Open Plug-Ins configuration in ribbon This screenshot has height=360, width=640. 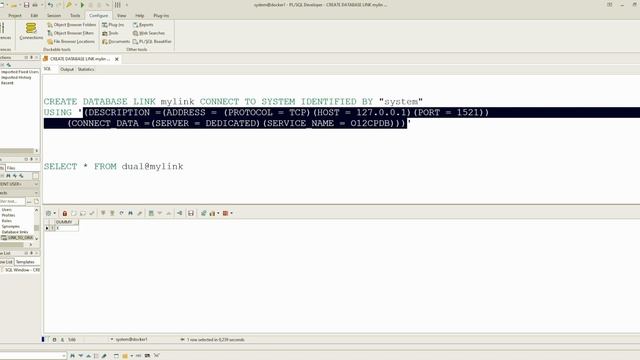pyautogui.click(x=113, y=24)
